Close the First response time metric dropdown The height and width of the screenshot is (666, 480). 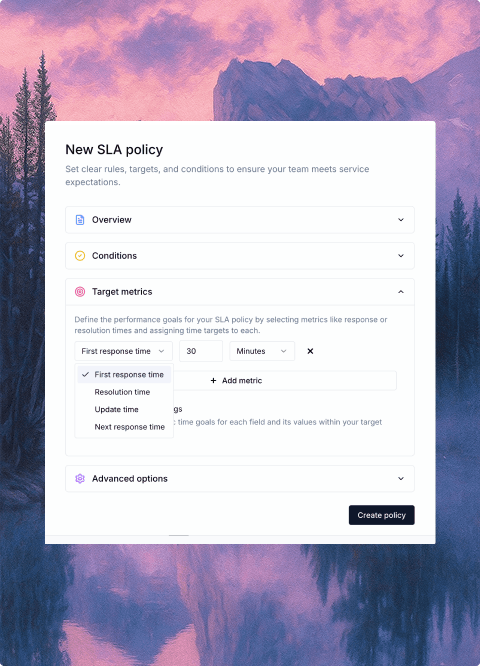click(124, 351)
